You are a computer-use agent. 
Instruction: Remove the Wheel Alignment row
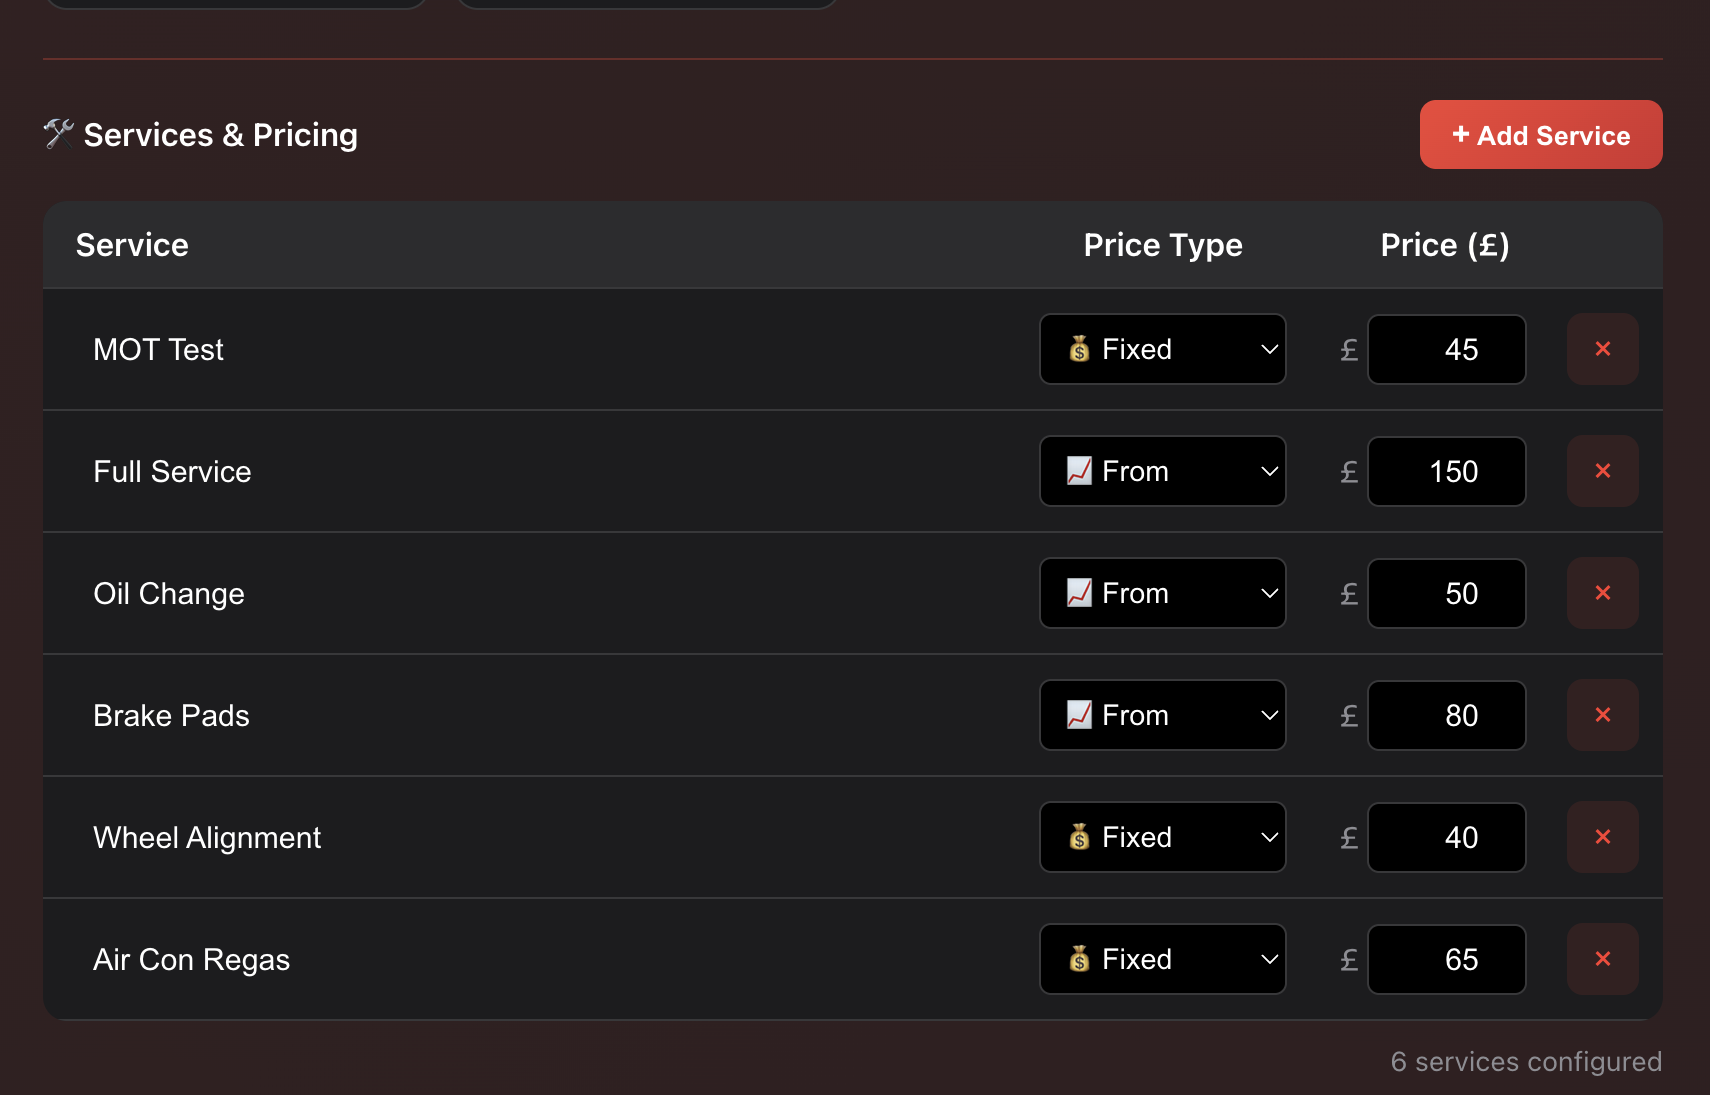click(1602, 837)
